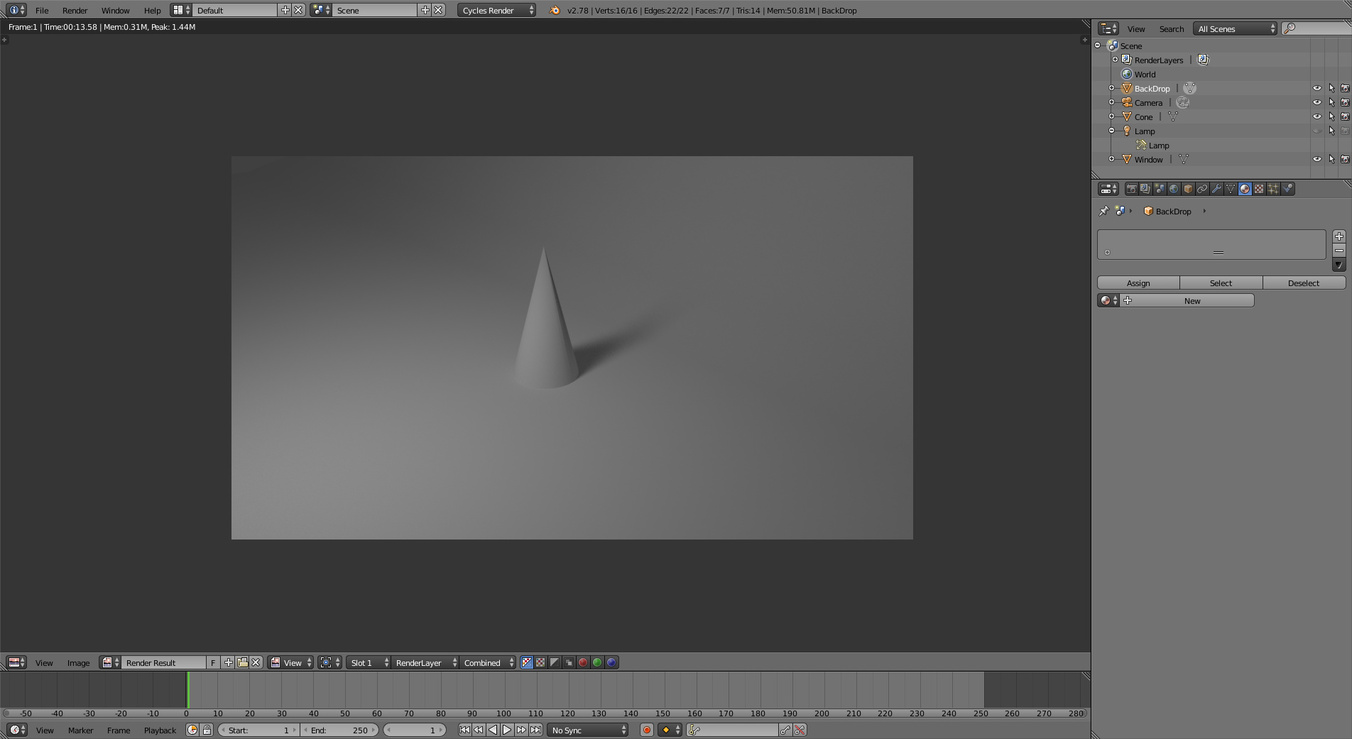The image size is (1352, 739).
Task: Hide the Cone object with its eye toggle
Action: [x=1317, y=116]
